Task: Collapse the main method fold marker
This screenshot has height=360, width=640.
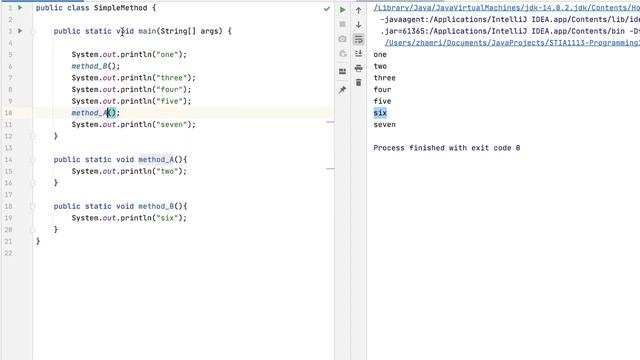Action: coord(33,31)
